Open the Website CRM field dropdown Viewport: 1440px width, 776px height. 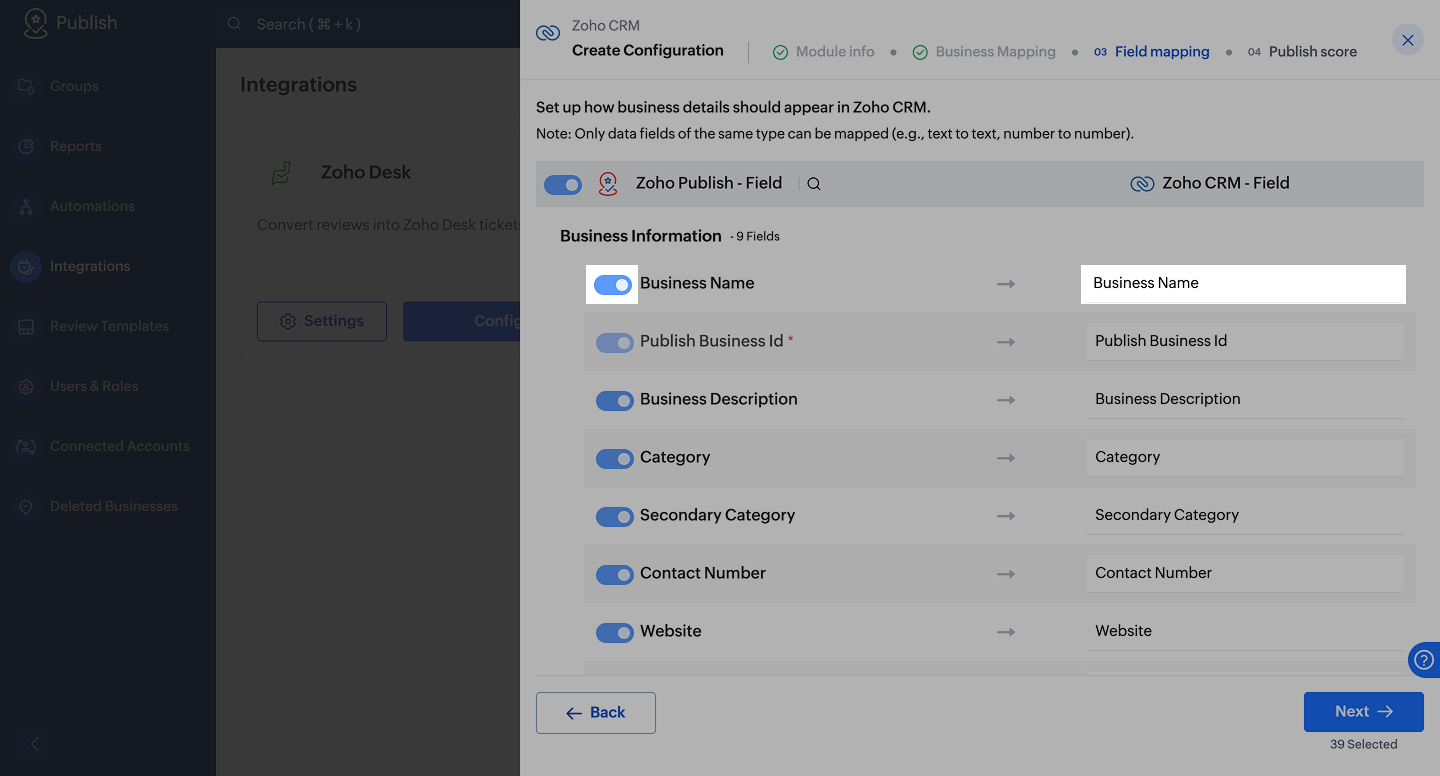(x=1244, y=631)
